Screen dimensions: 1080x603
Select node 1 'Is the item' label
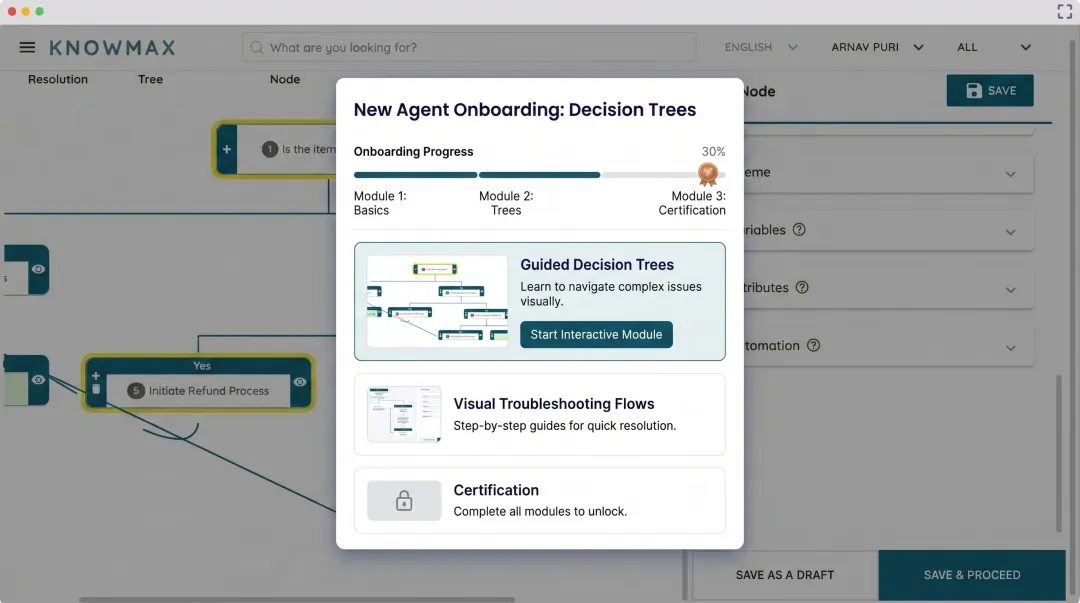coord(309,149)
